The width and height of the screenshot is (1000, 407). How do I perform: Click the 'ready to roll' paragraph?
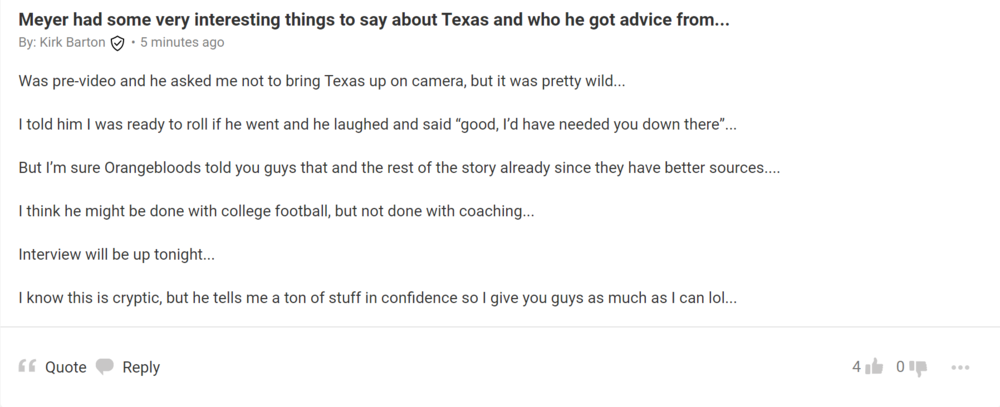[x=377, y=125]
